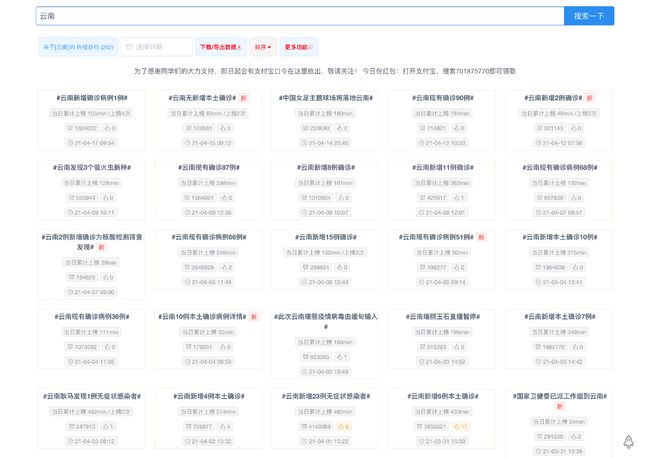Viewport: 650px width, 458px height.
Task: Click the 当日累计上榜 tag on #云南现有确诊87例# card
Action: [x=208, y=183]
